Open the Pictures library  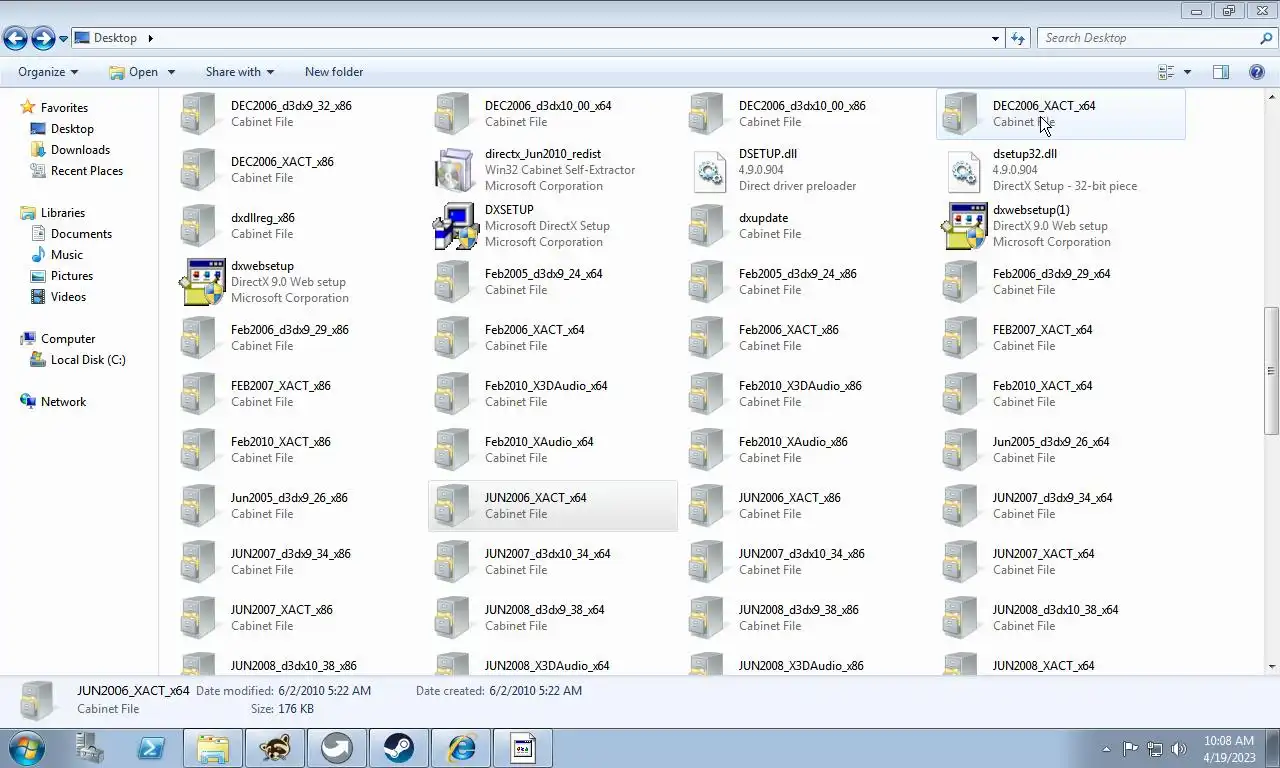coord(72,276)
